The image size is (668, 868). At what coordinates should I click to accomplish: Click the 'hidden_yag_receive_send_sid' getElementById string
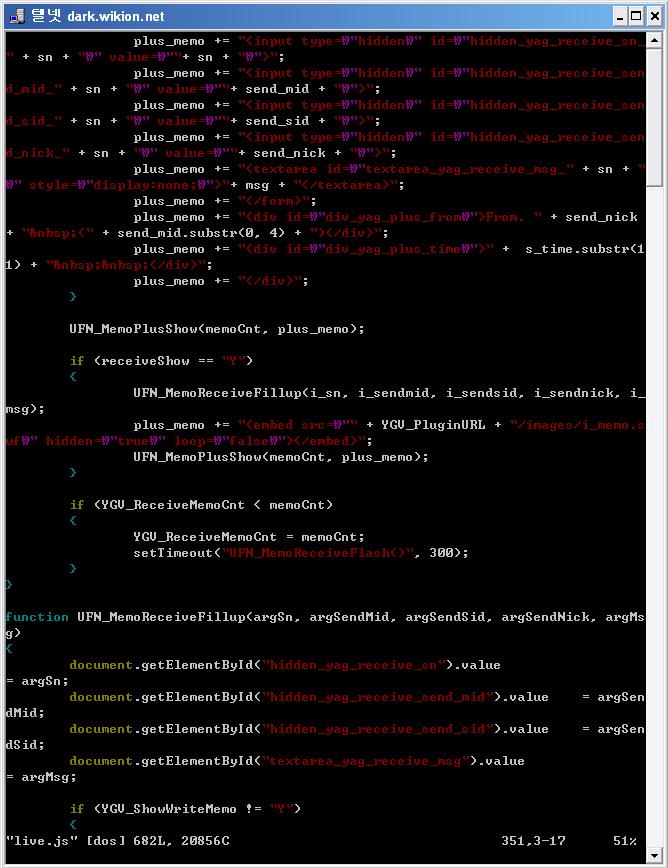click(377, 729)
